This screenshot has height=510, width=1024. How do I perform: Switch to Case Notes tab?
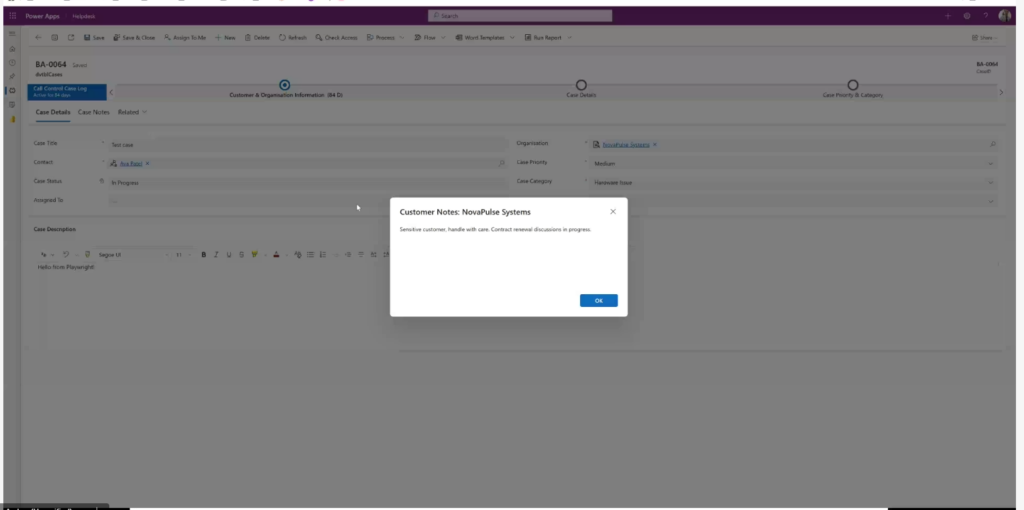click(x=94, y=112)
